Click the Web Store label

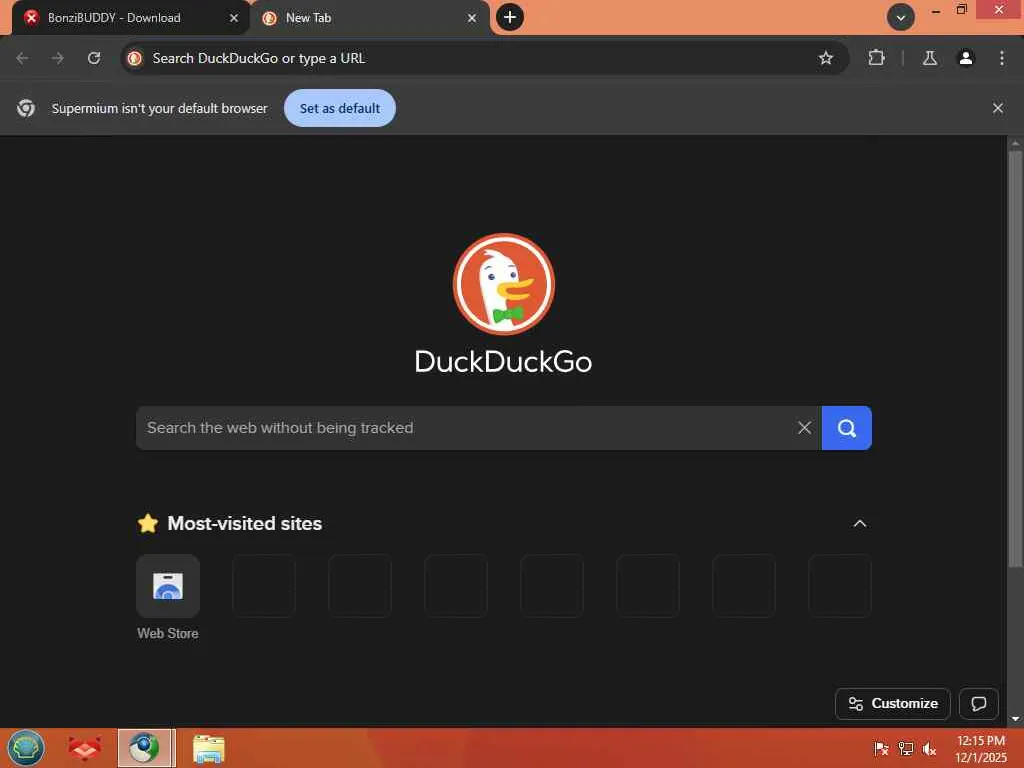[x=168, y=633]
